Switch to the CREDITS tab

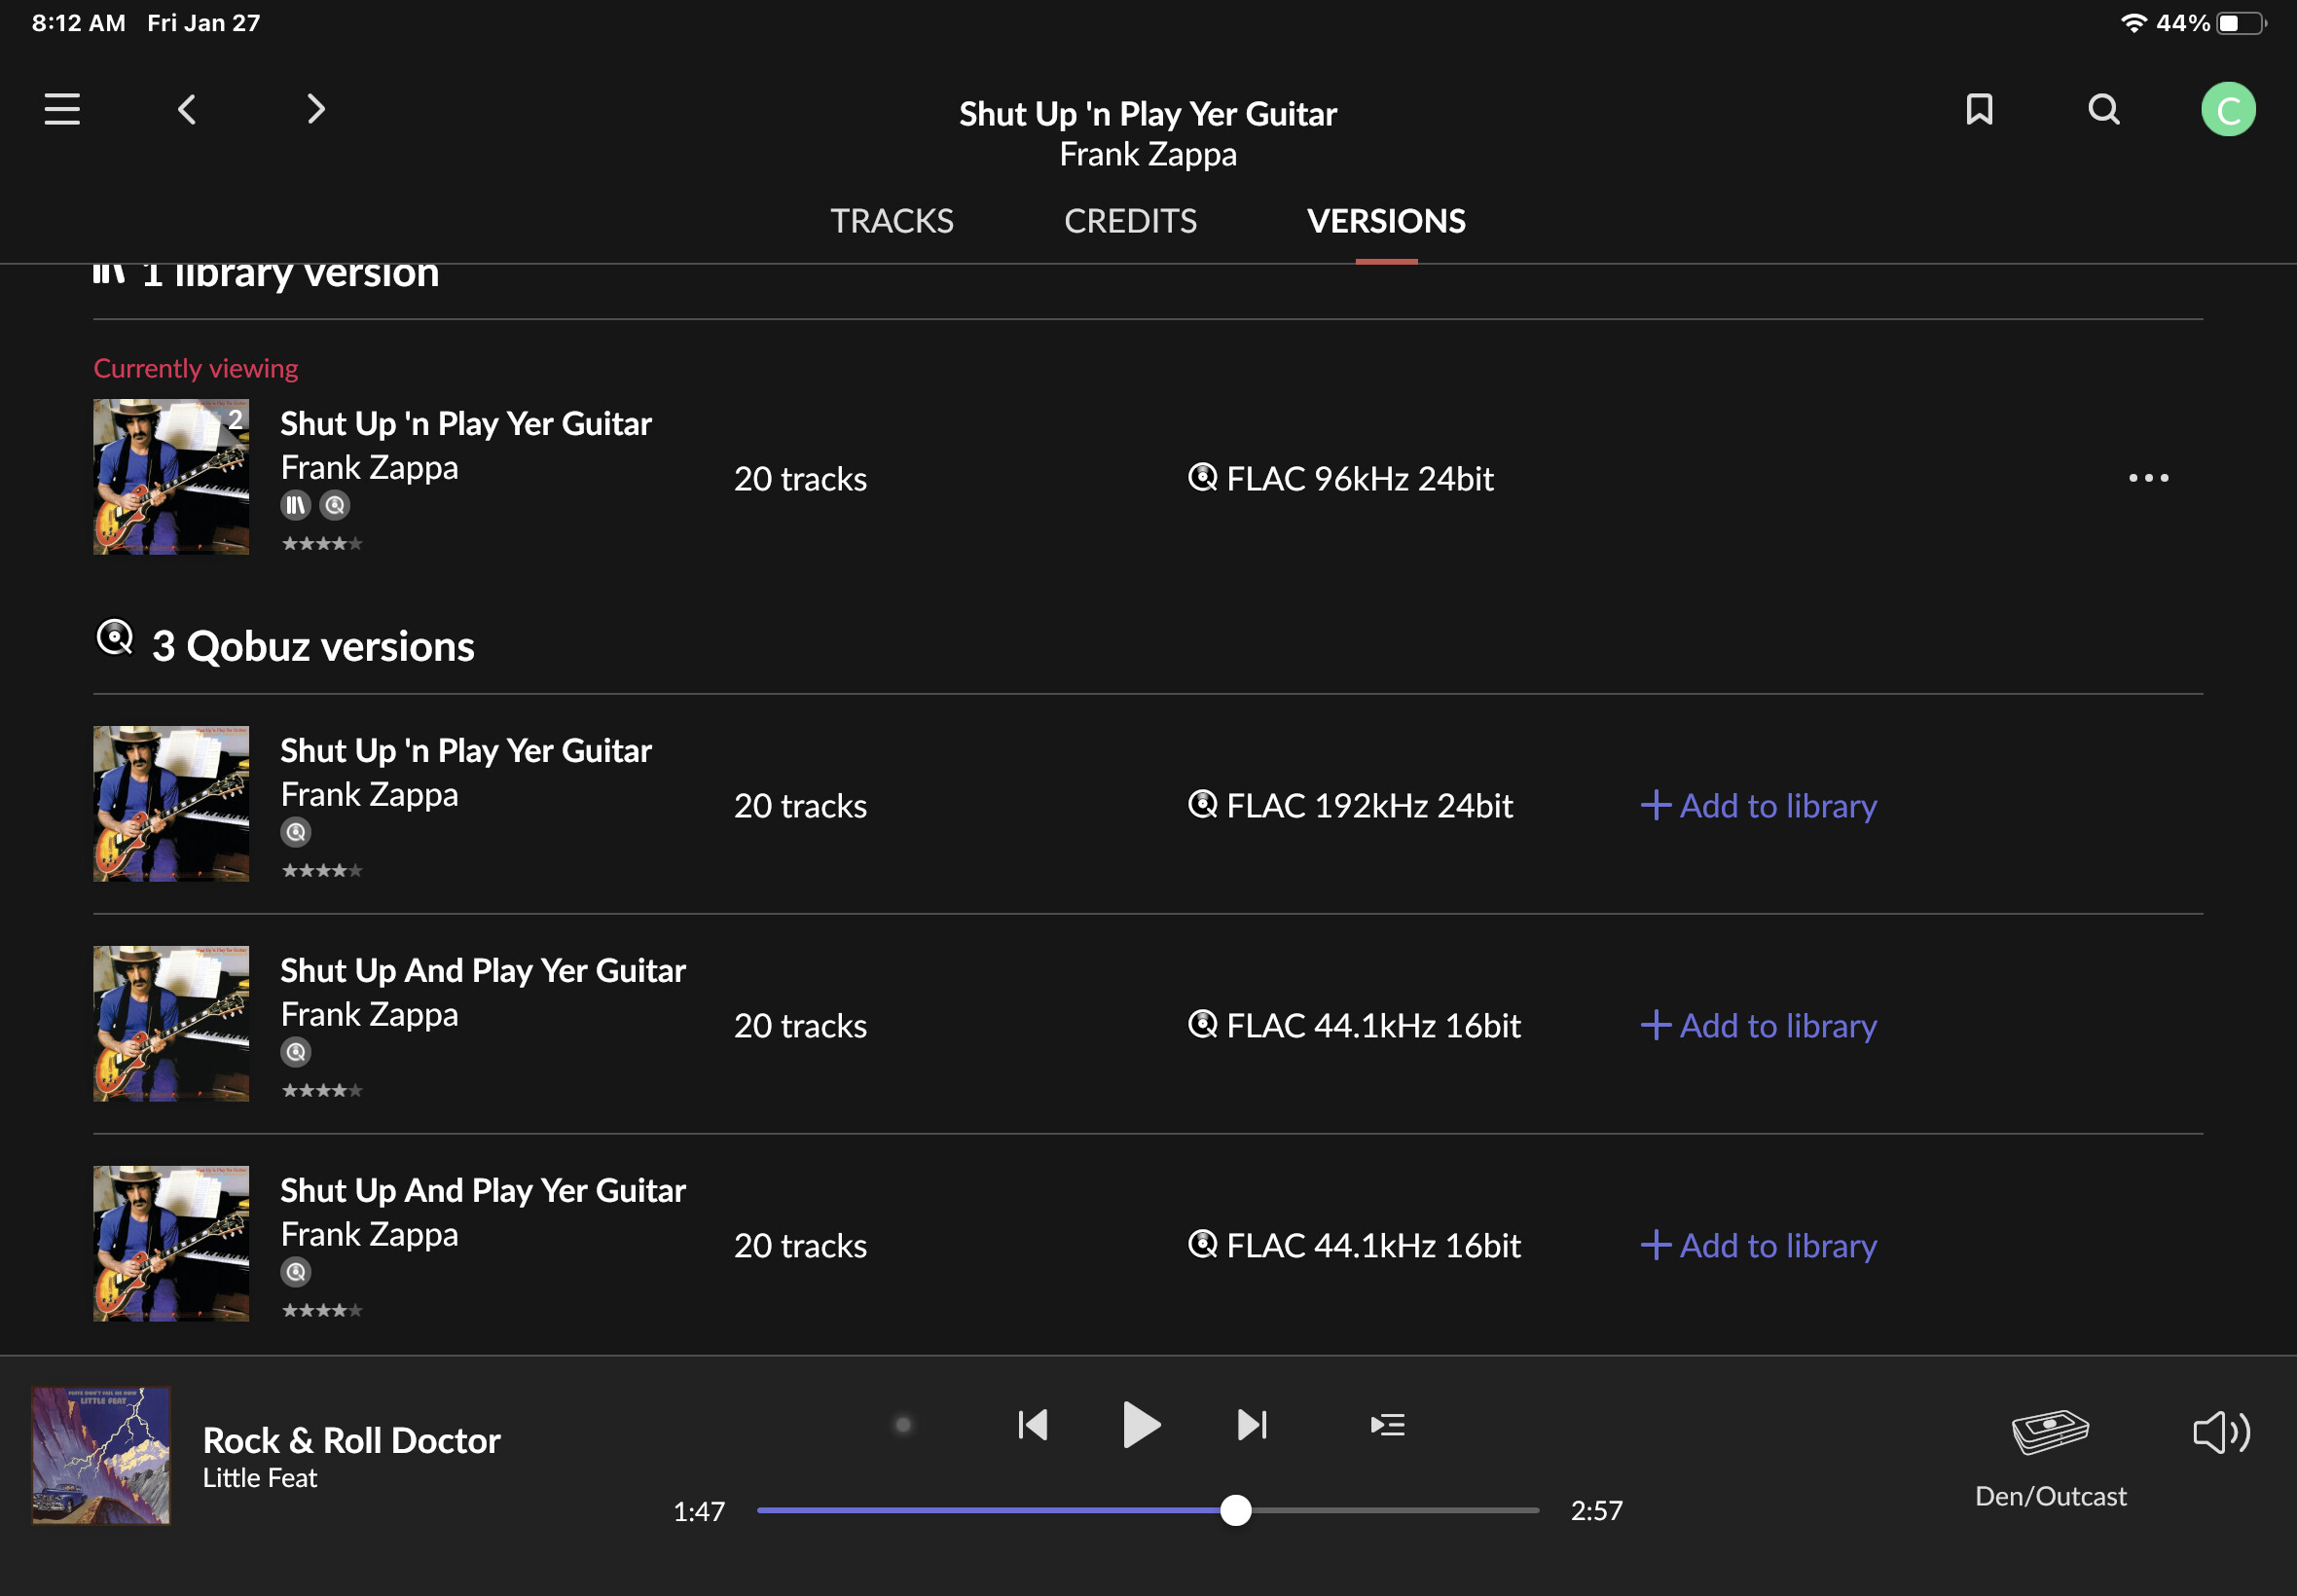coord(1130,221)
